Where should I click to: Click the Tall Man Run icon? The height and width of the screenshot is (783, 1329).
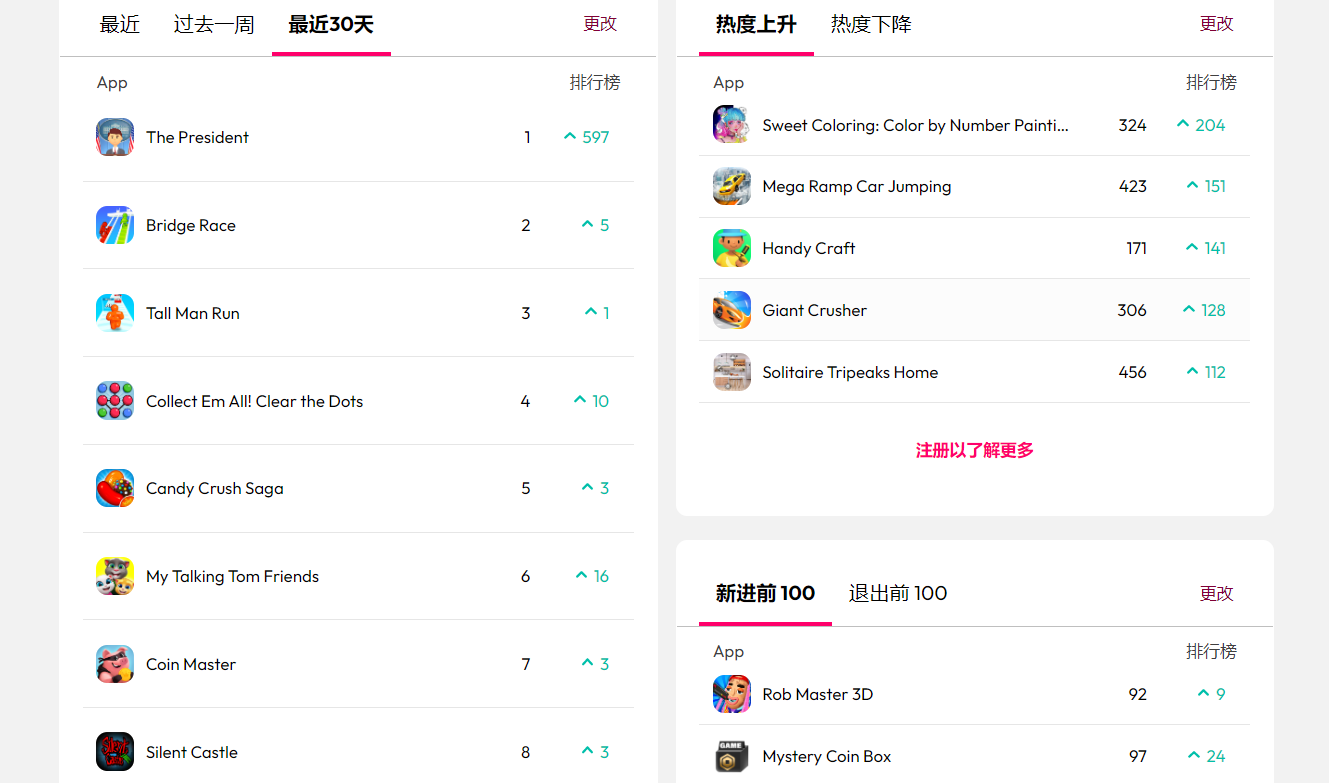[115, 313]
